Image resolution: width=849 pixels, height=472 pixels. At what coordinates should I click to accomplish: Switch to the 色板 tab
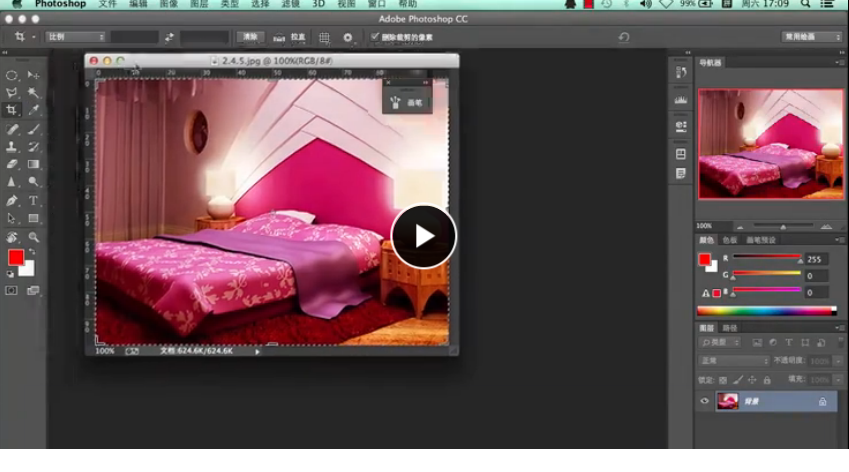(730, 240)
